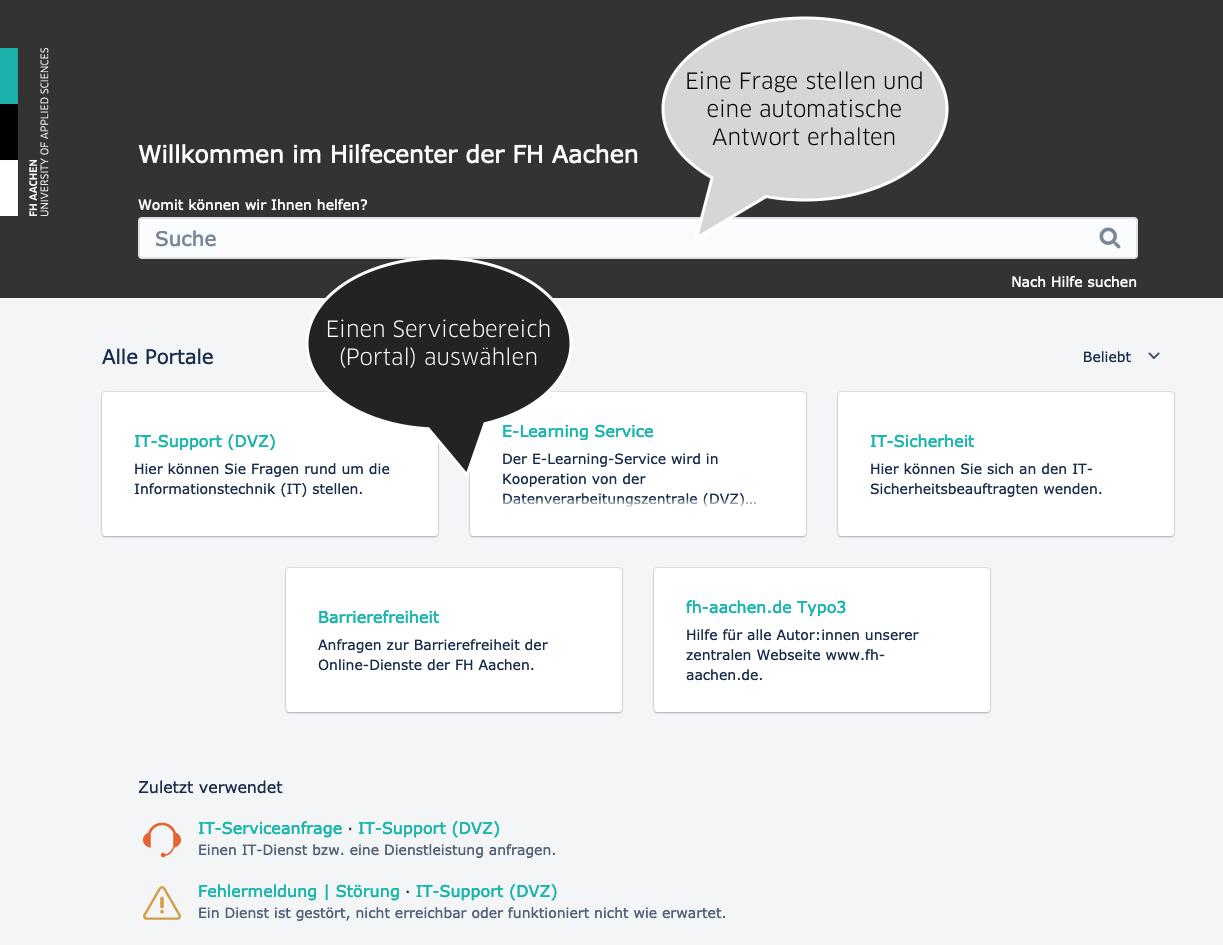Click the orange headset icon beside IT-Serviceanfrage
1223x945 pixels.
[x=160, y=840]
